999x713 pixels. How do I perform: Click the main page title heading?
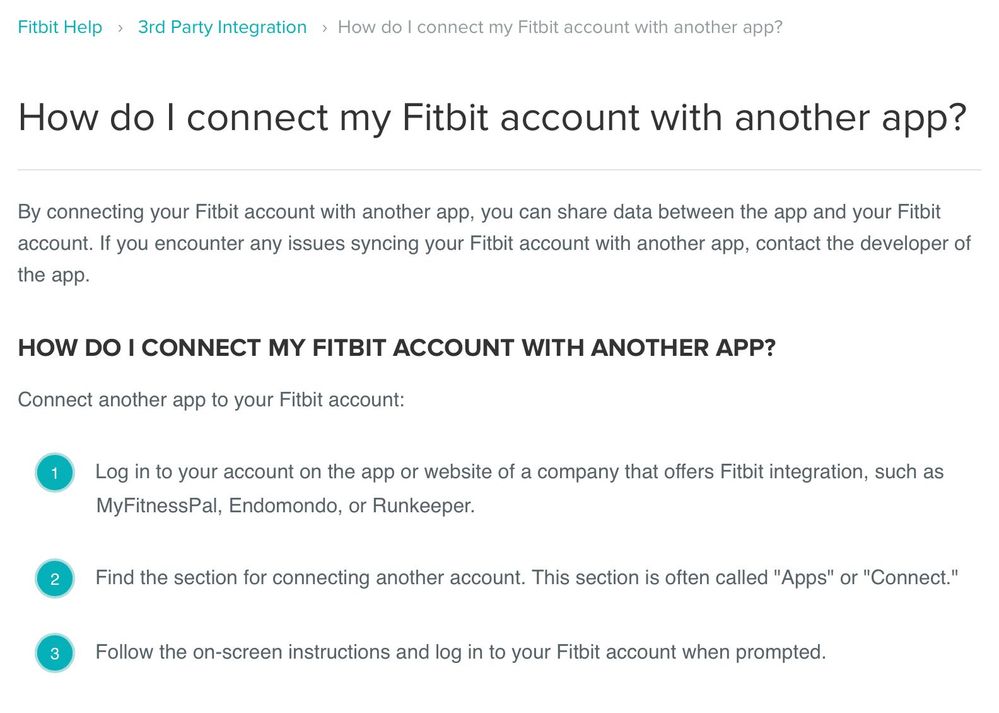coord(492,119)
